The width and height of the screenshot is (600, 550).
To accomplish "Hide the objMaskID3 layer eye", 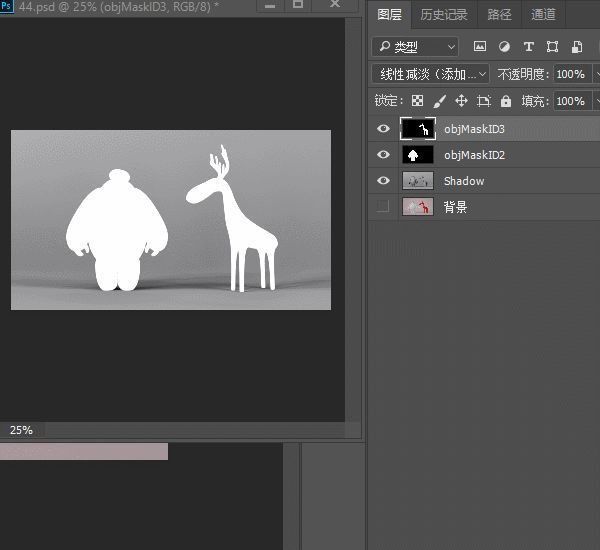I will click(383, 129).
